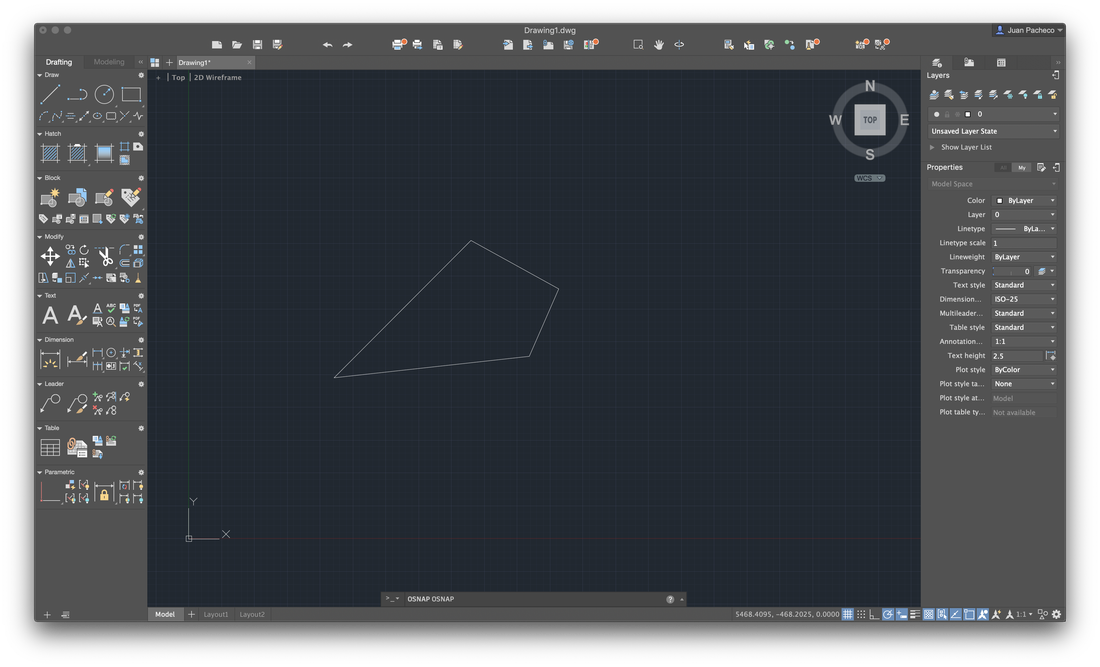Screen dimensions: 1100x667
Task: Select the Multileader tool
Action: pos(50,403)
